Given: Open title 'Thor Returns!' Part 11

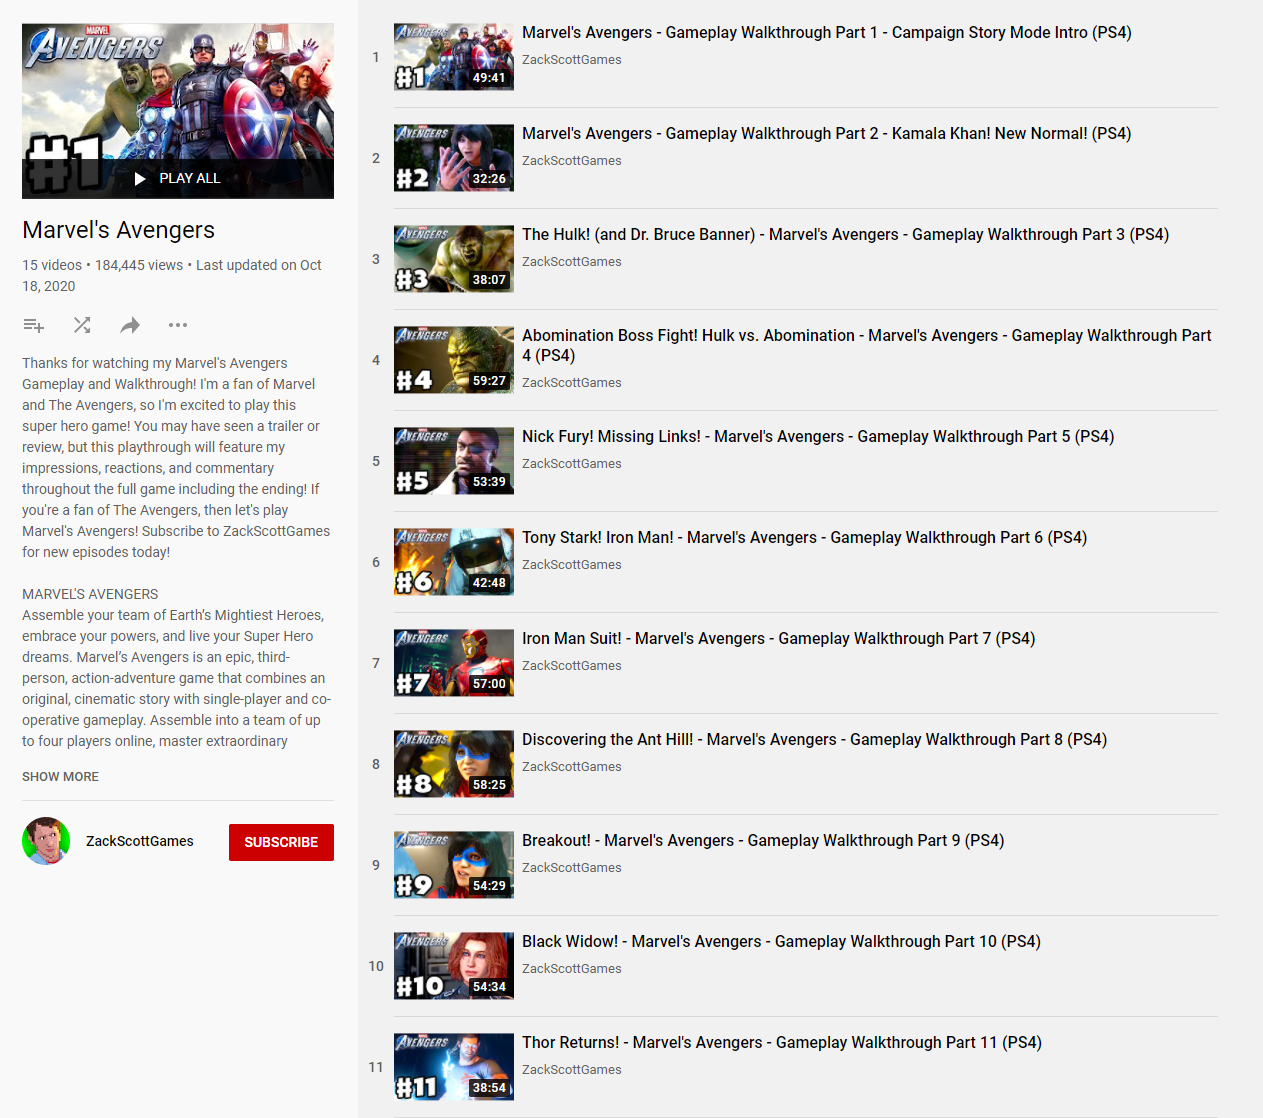Looking at the screenshot, I should pyautogui.click(x=782, y=1043).
